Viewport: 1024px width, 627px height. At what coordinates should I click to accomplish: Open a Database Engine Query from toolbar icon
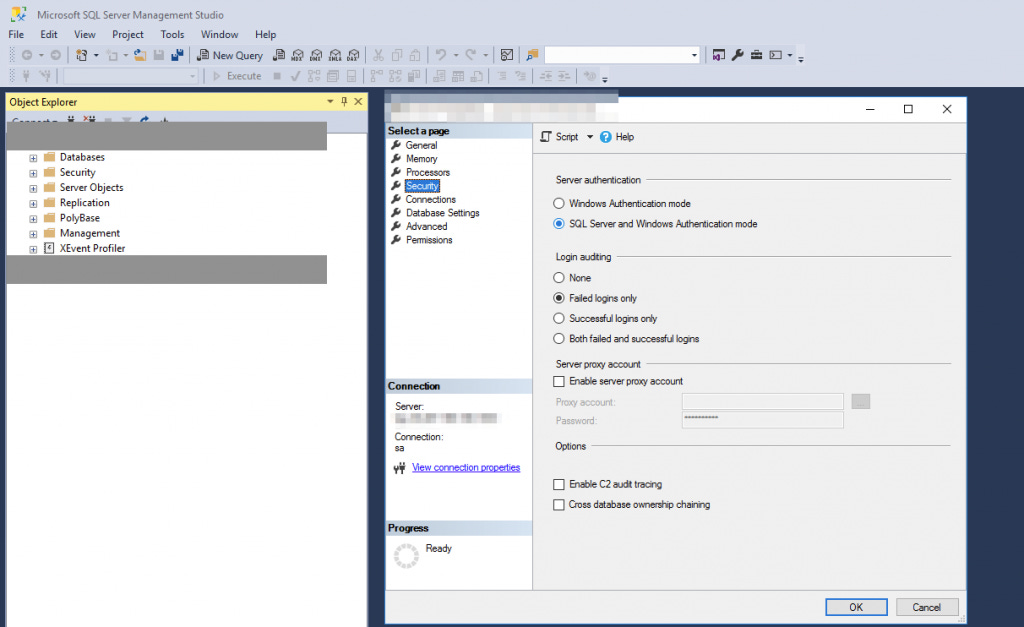tap(279, 56)
